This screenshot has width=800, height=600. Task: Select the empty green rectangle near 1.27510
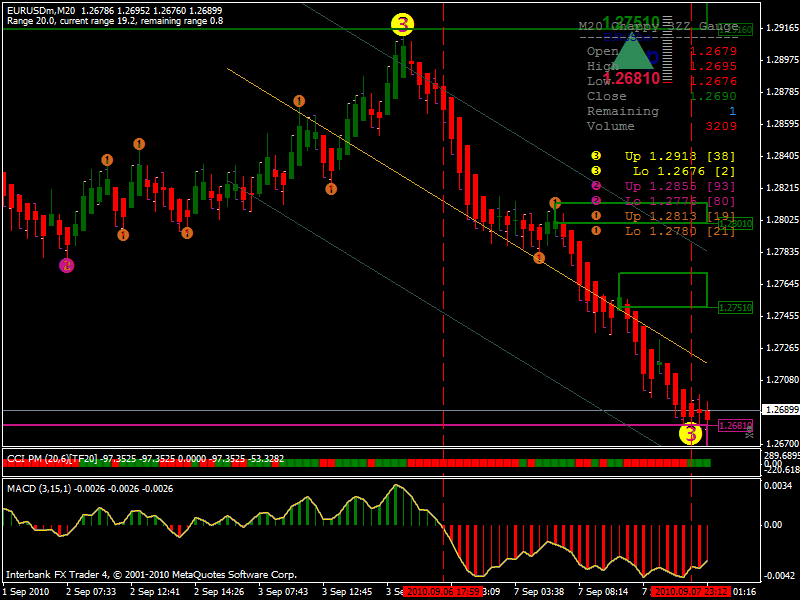[663, 289]
